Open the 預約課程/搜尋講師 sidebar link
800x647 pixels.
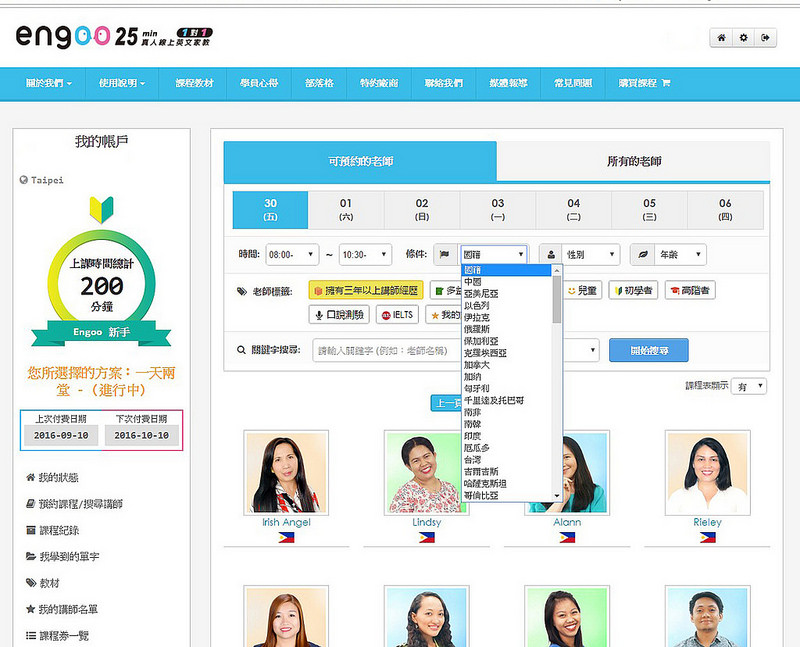point(80,504)
